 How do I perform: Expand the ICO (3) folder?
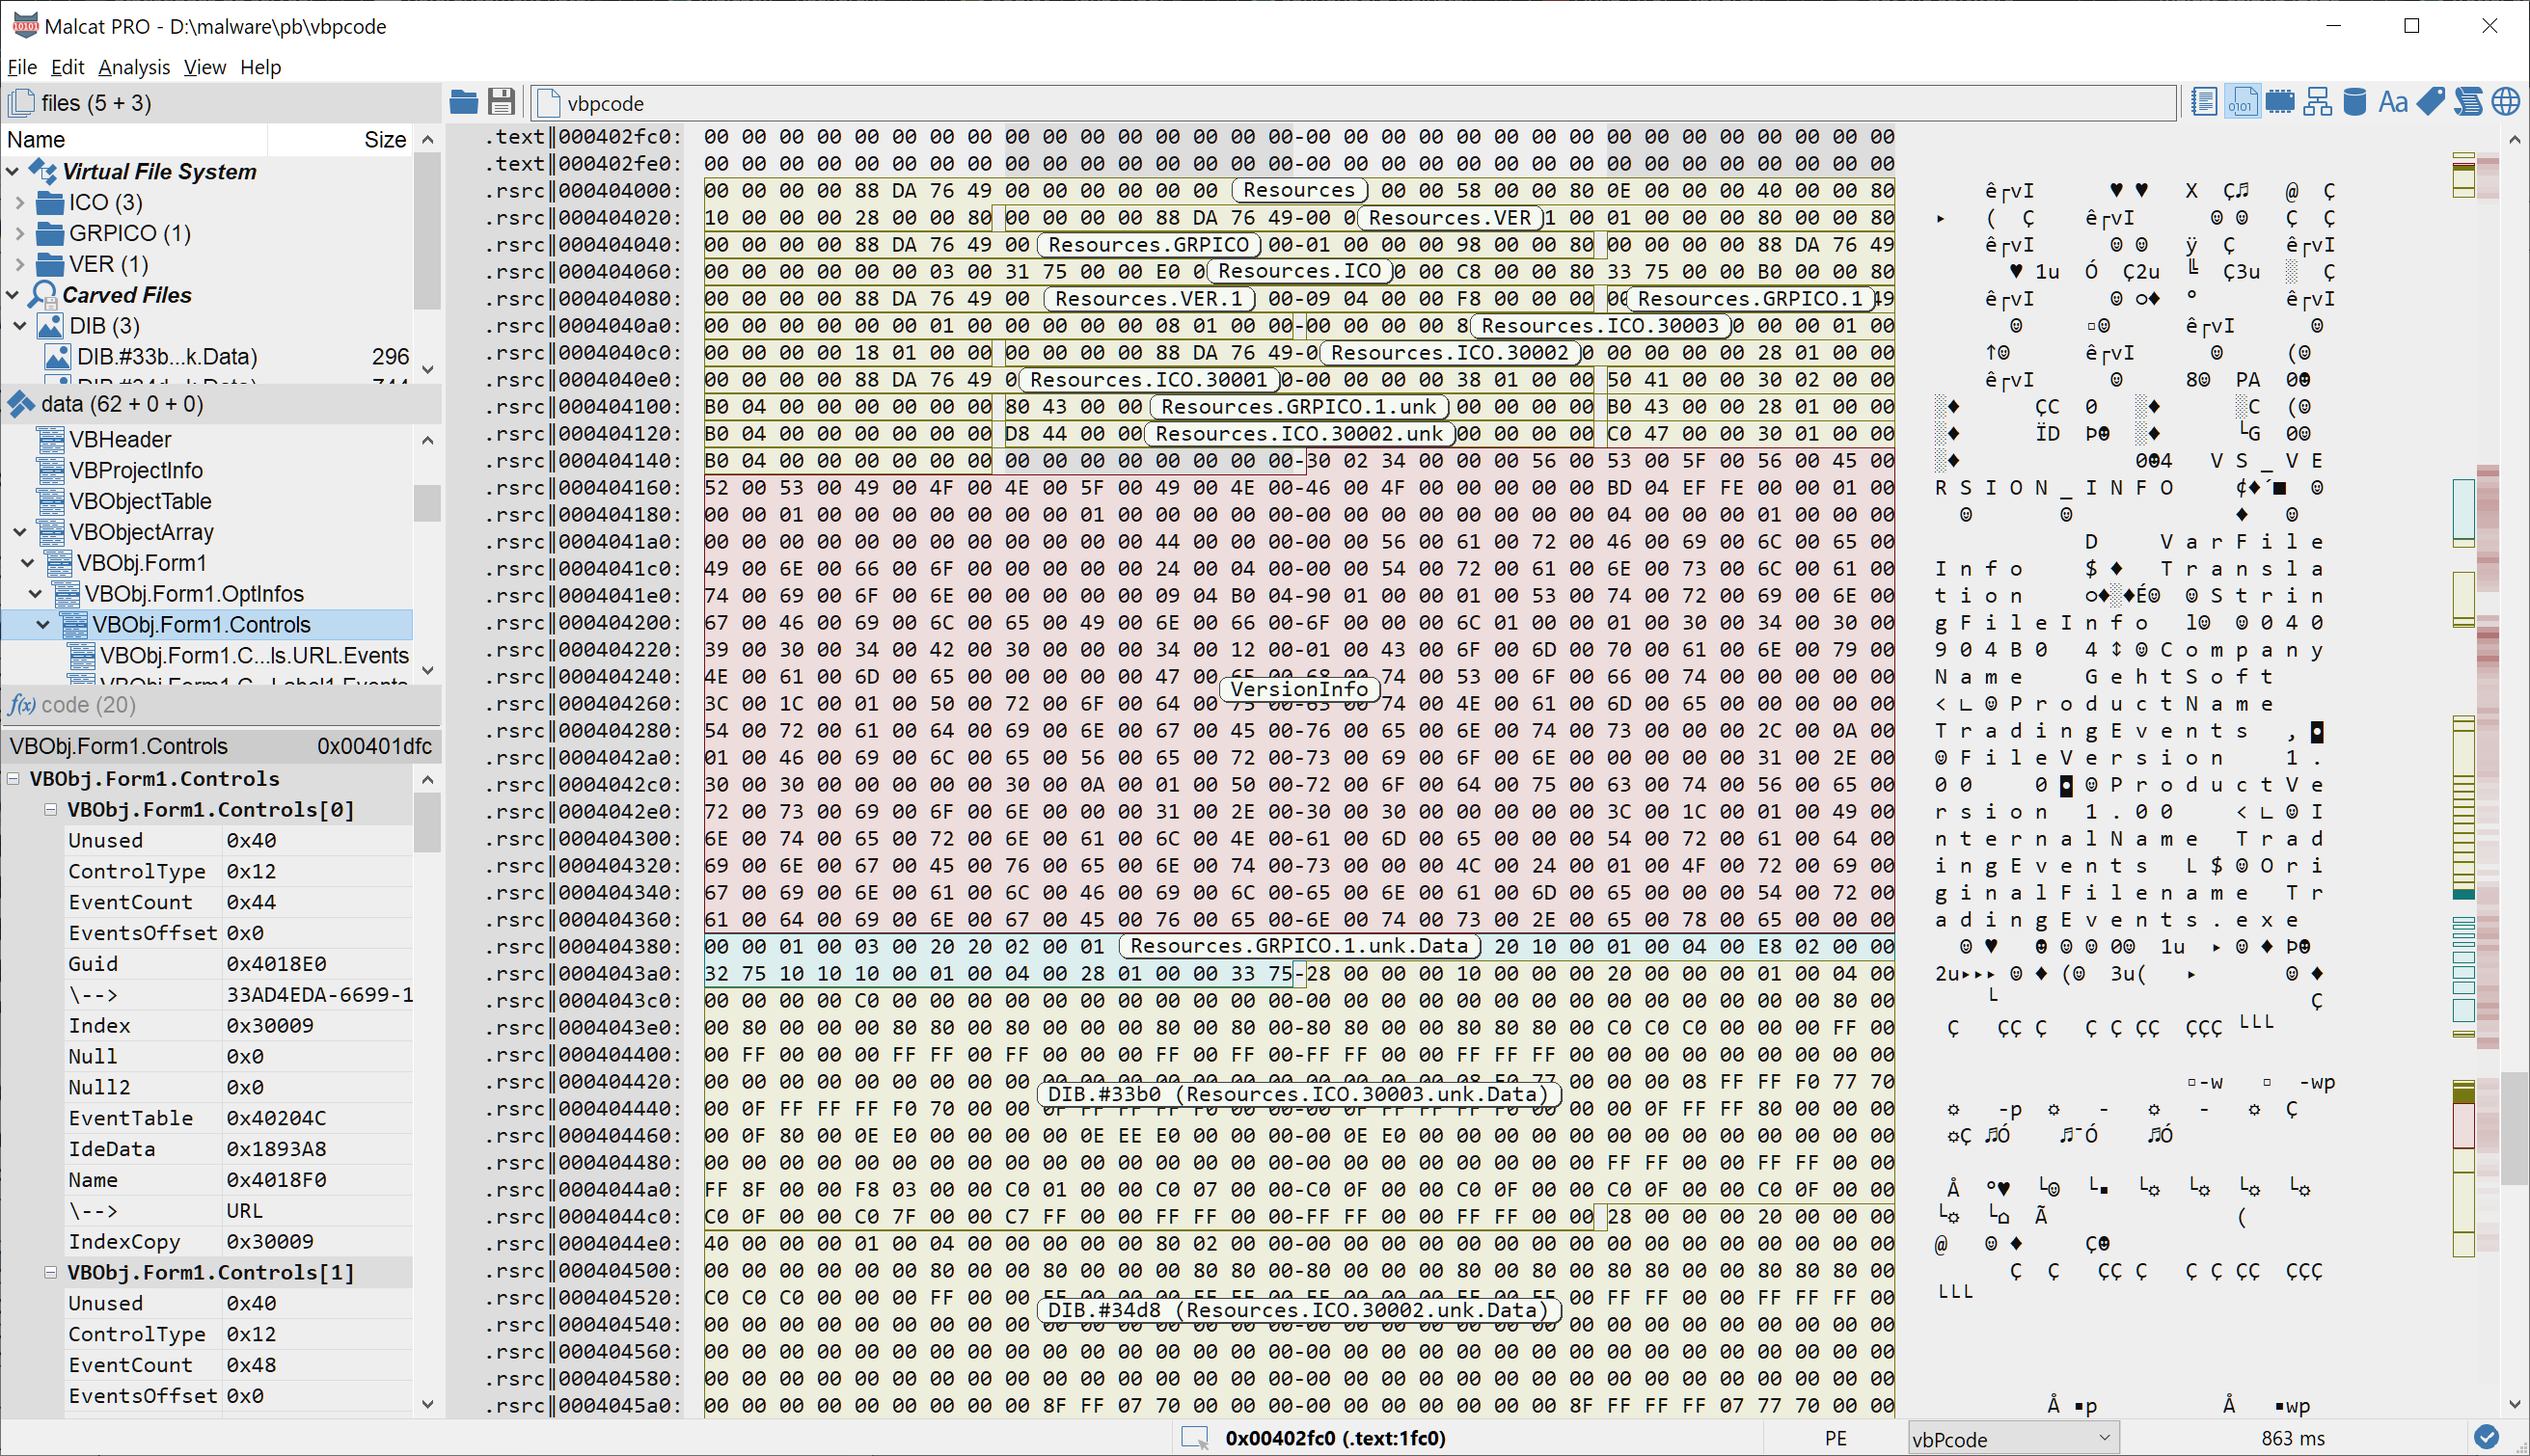[20, 203]
